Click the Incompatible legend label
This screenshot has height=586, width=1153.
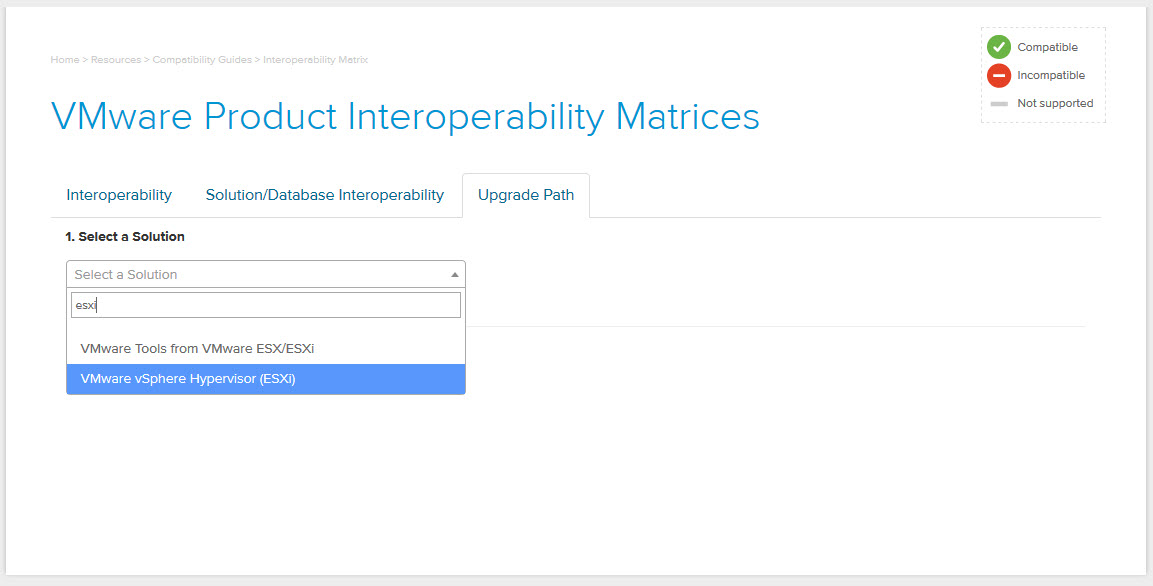1051,75
